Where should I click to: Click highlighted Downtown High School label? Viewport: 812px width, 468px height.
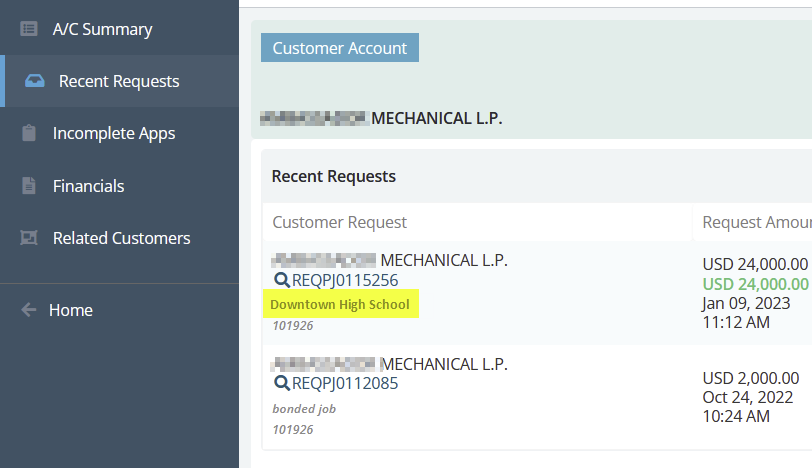click(x=340, y=304)
